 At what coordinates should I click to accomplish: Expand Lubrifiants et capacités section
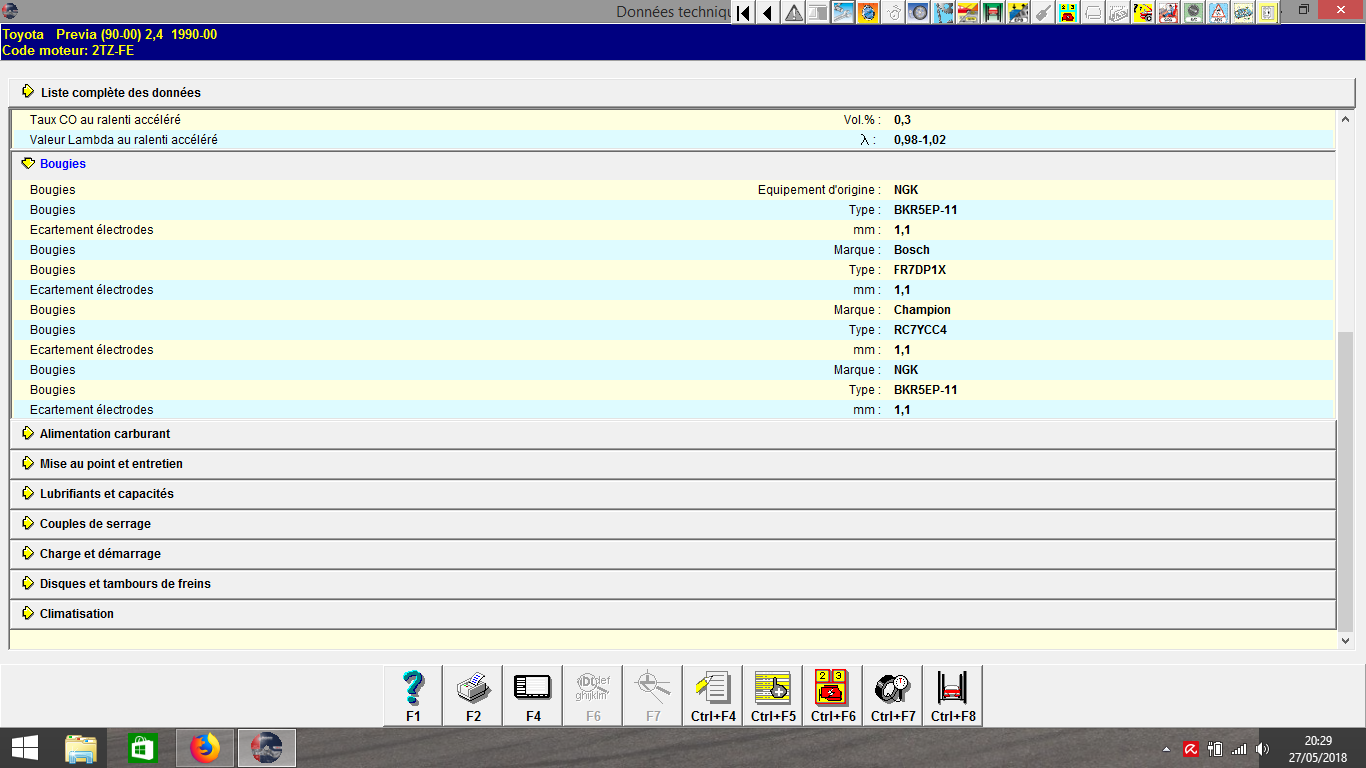coord(672,494)
